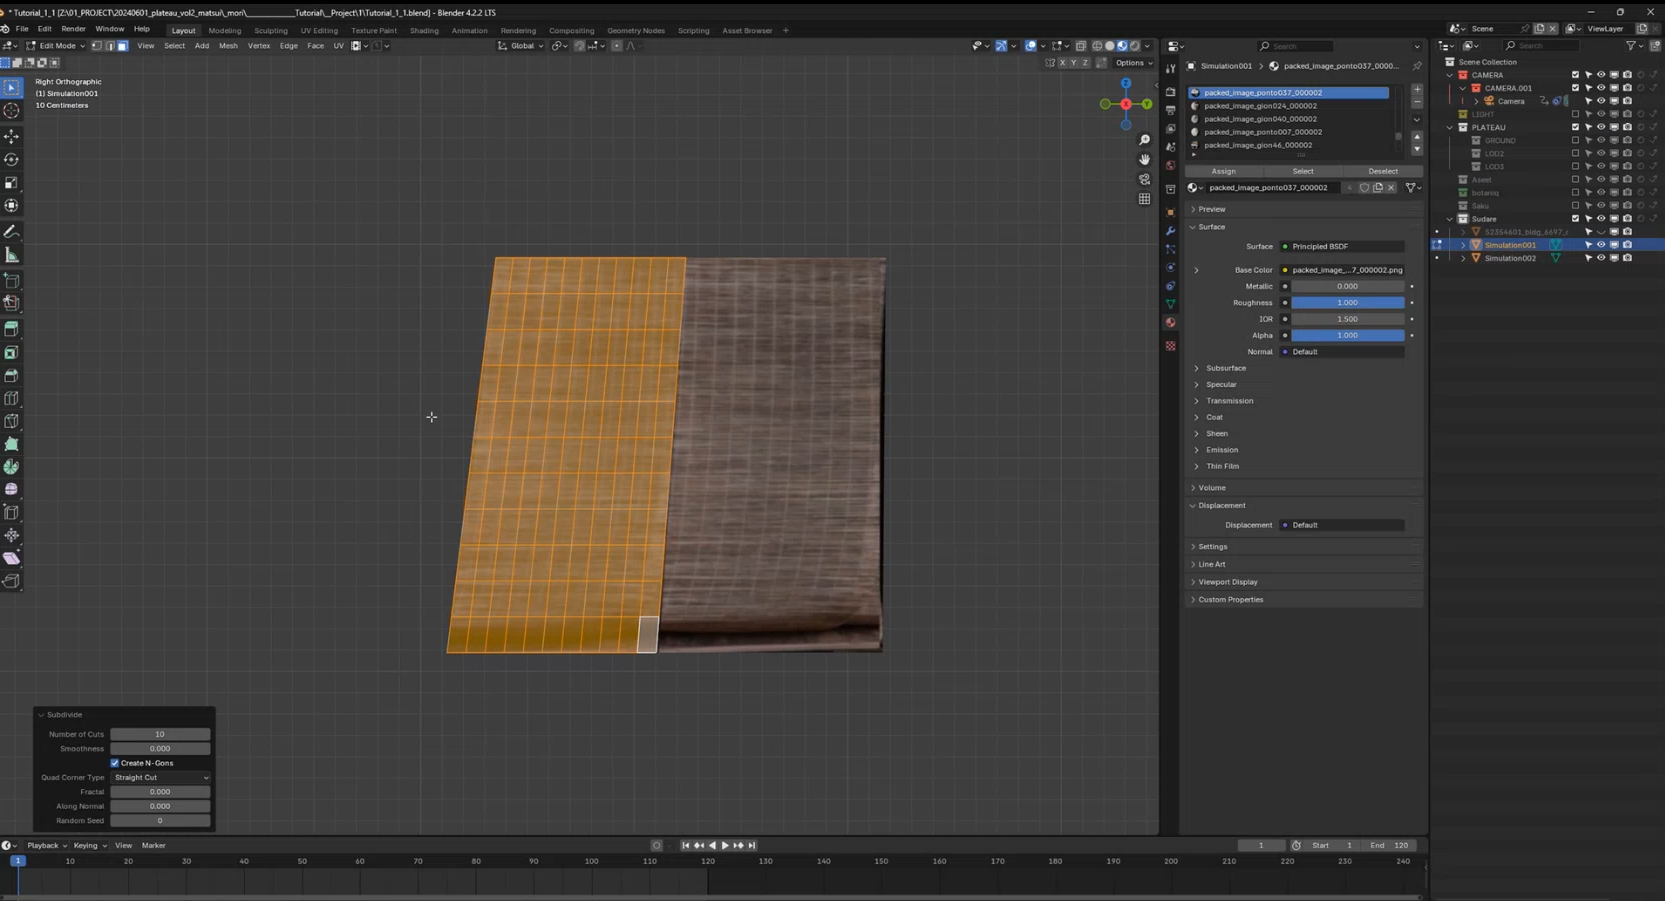The height and width of the screenshot is (901, 1665).
Task: Activate the Move tool
Action: tap(12, 136)
